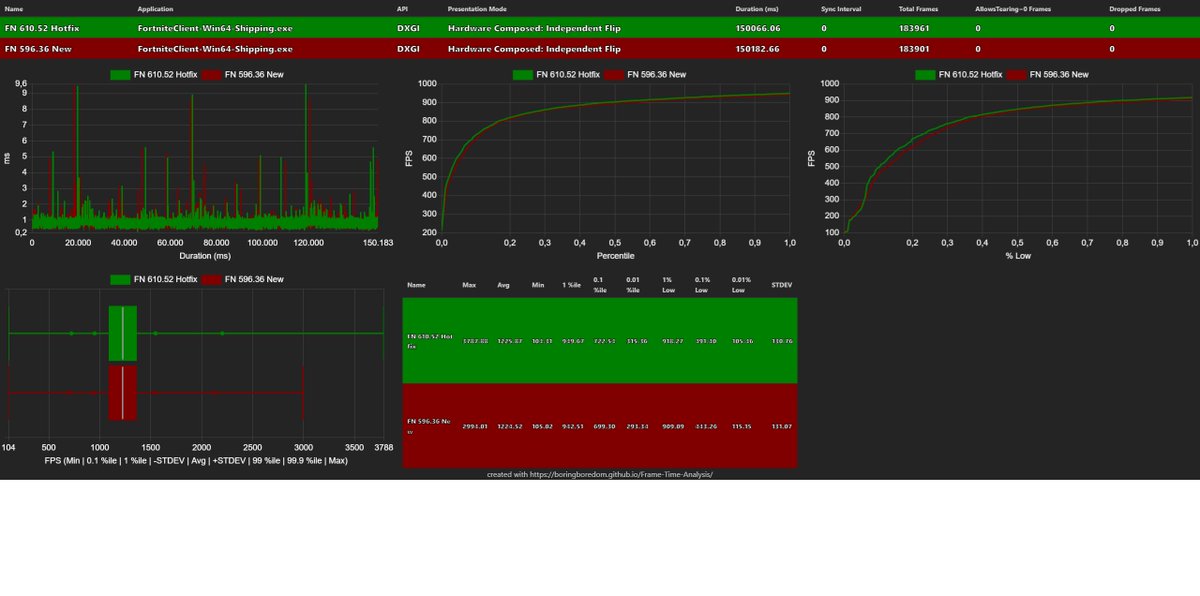1200x596 pixels.
Task: Click the Max header in the stats table
Action: (x=469, y=285)
